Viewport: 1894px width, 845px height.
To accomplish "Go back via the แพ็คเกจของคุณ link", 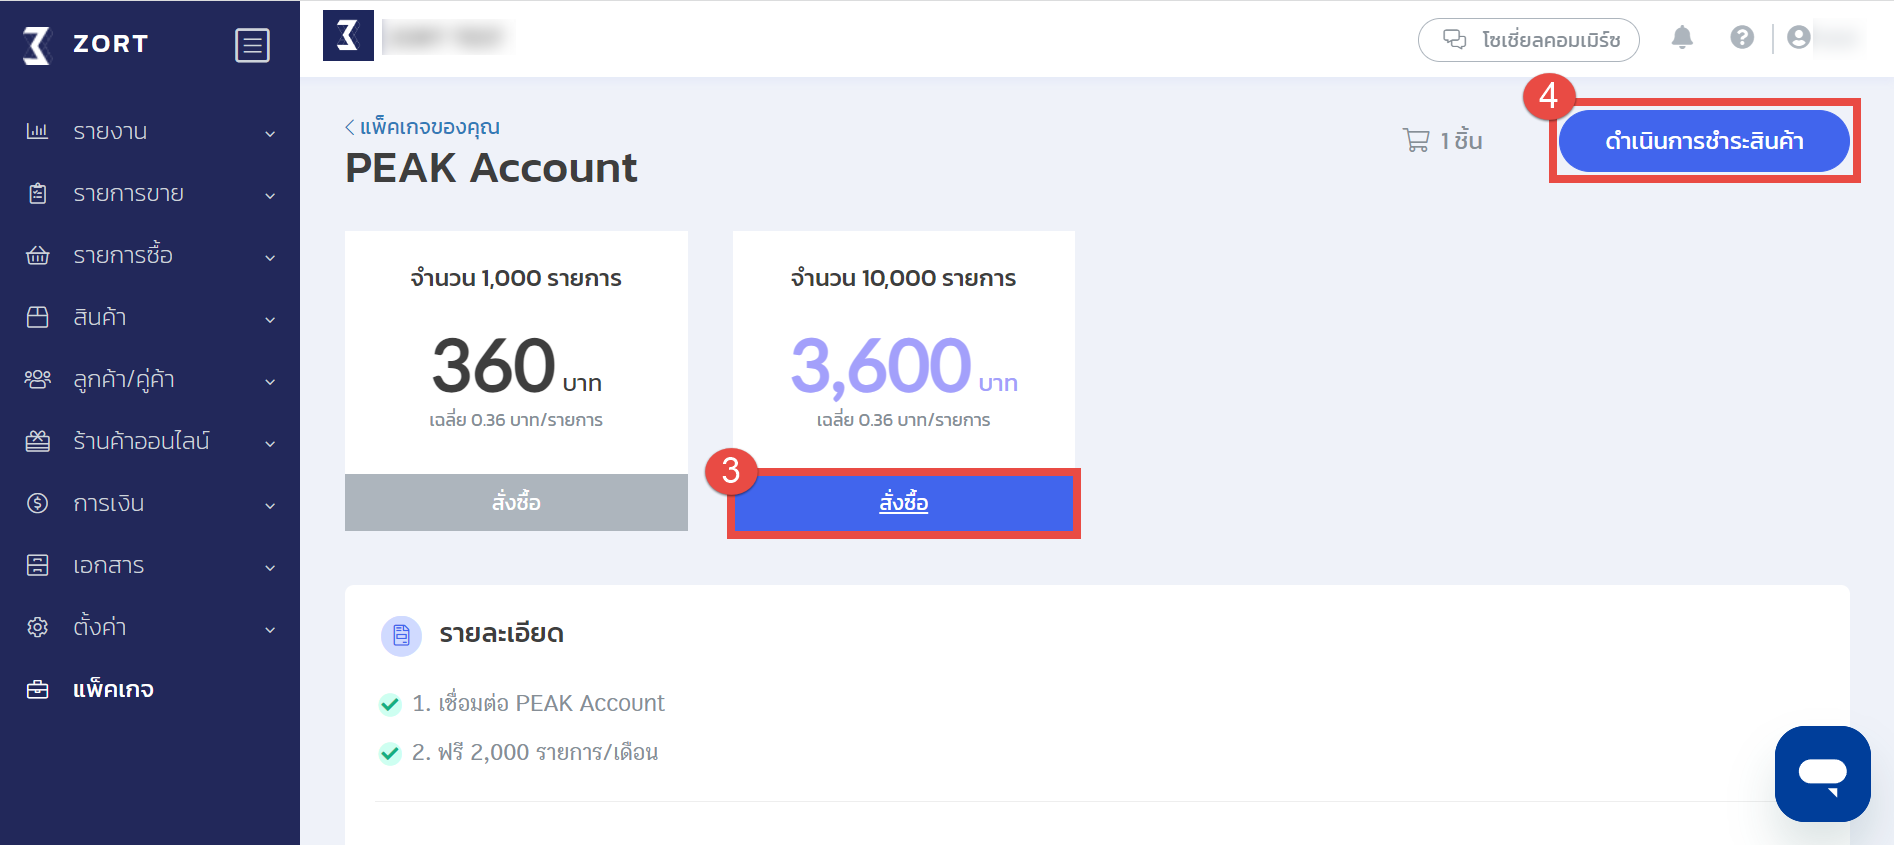I will point(422,127).
